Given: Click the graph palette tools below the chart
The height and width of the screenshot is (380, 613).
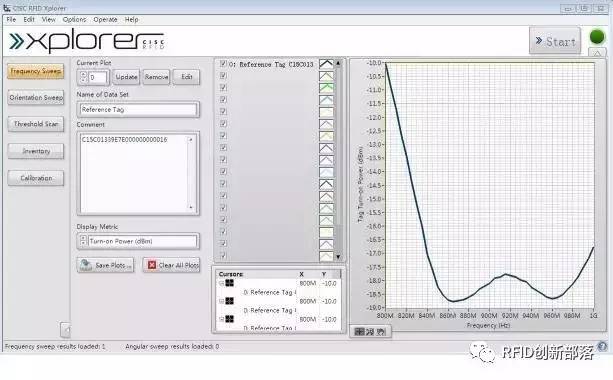Looking at the screenshot, I should (x=370, y=332).
